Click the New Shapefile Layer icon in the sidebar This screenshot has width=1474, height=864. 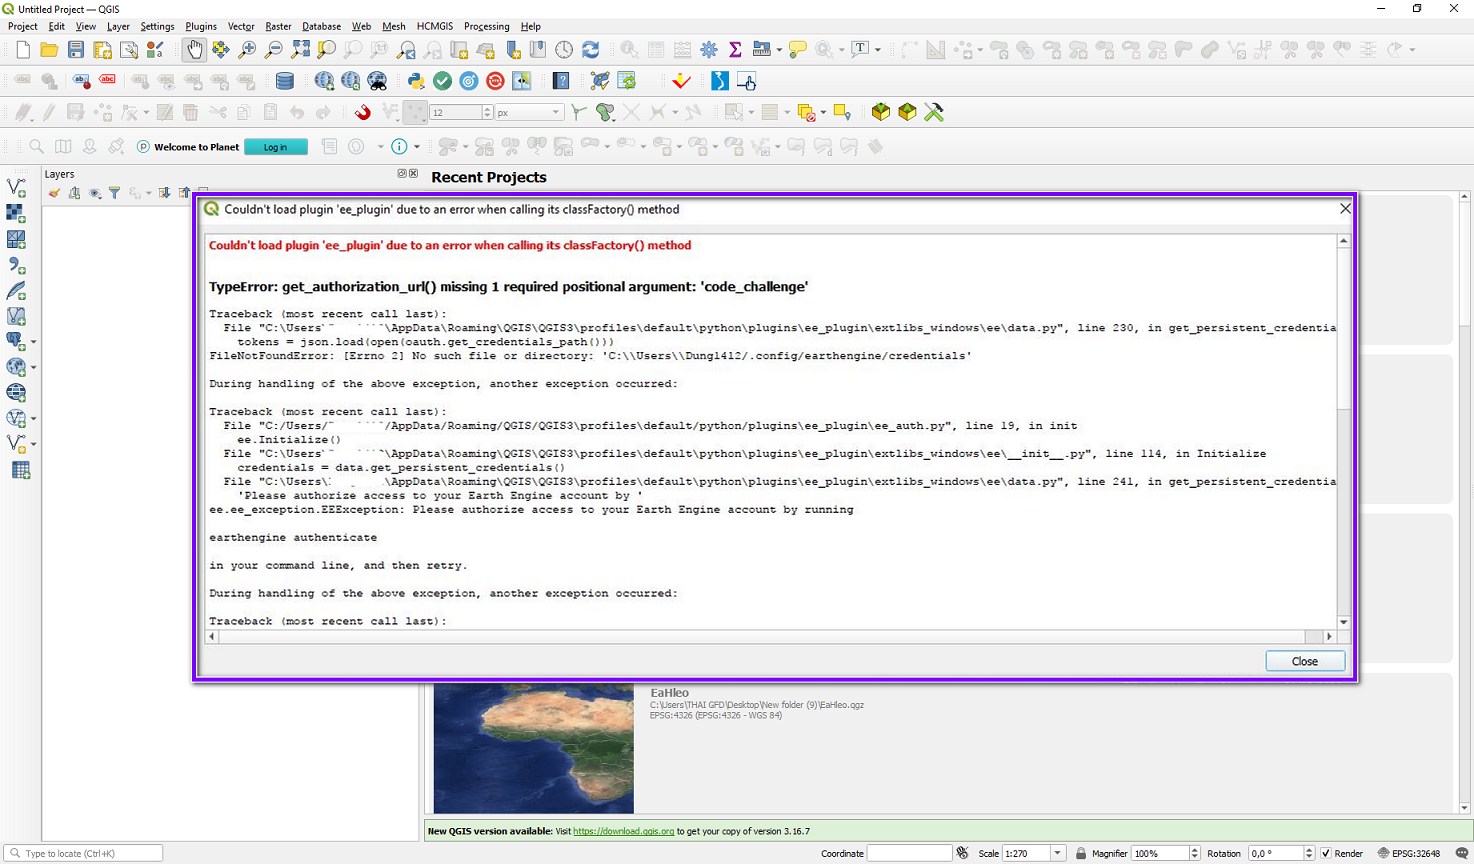coord(15,444)
